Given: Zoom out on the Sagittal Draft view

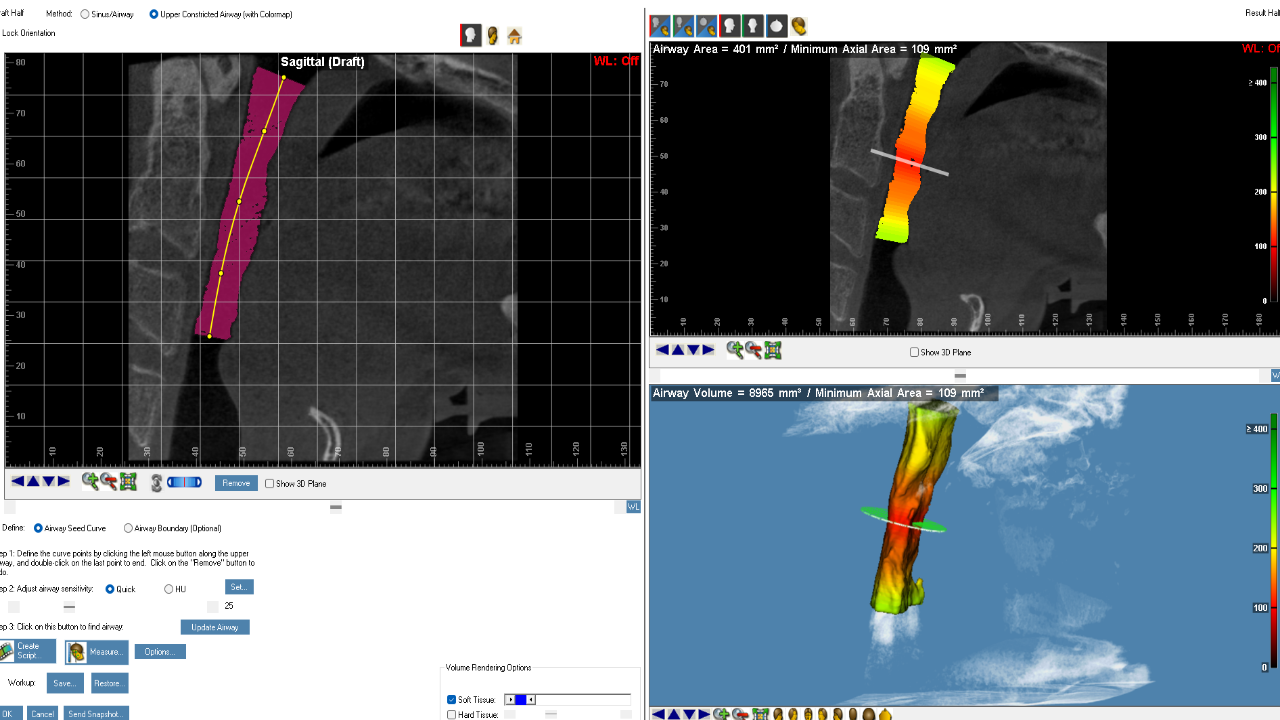Looking at the screenshot, I should (x=109, y=482).
